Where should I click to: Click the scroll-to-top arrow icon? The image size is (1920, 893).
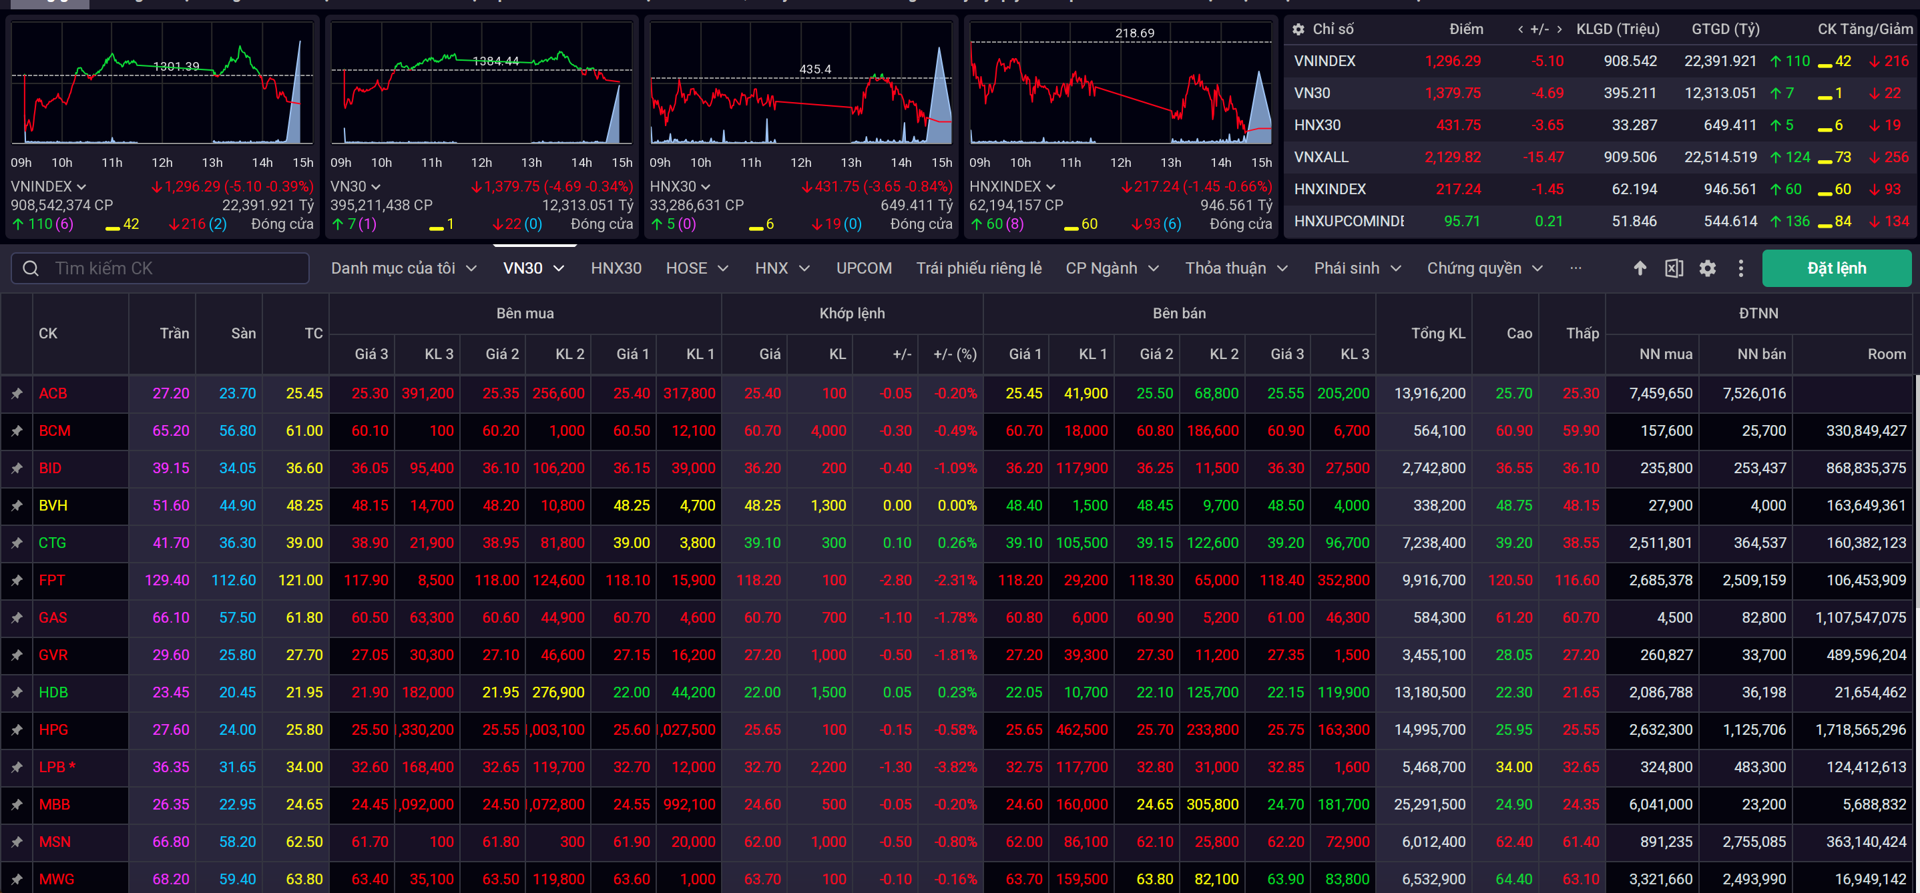(1640, 268)
